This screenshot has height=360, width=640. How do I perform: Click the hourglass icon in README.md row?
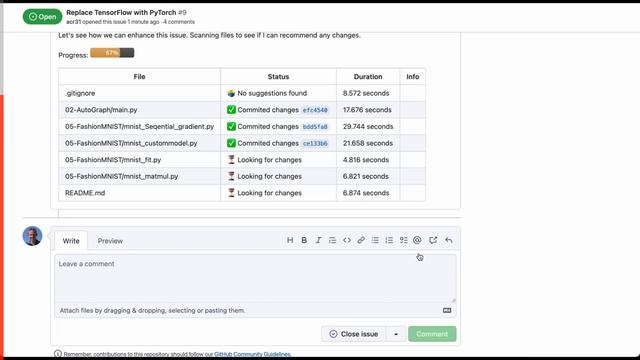[x=231, y=193]
